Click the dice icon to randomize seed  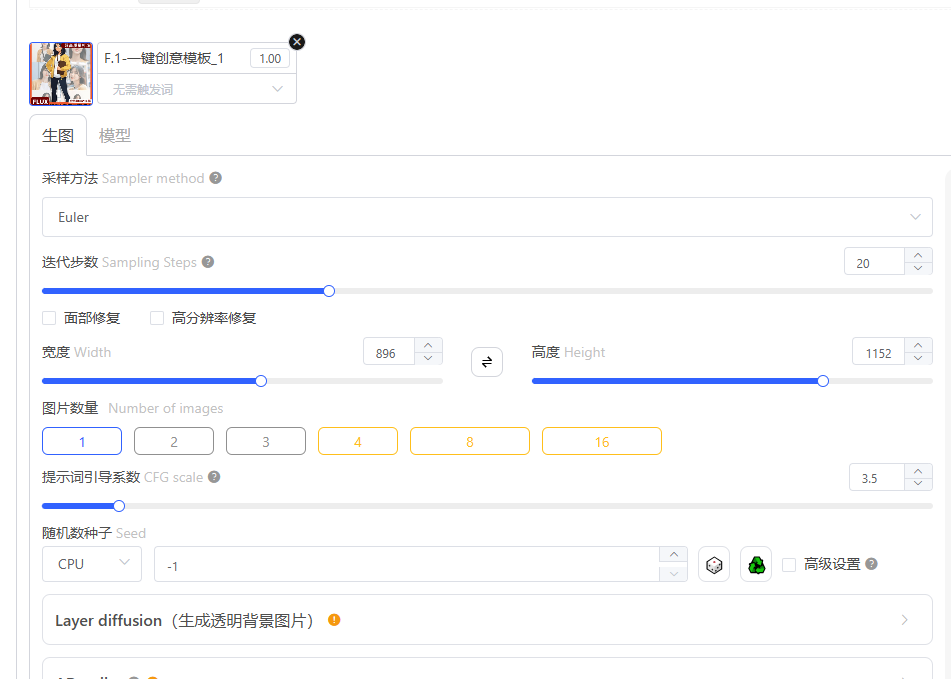[x=714, y=564]
